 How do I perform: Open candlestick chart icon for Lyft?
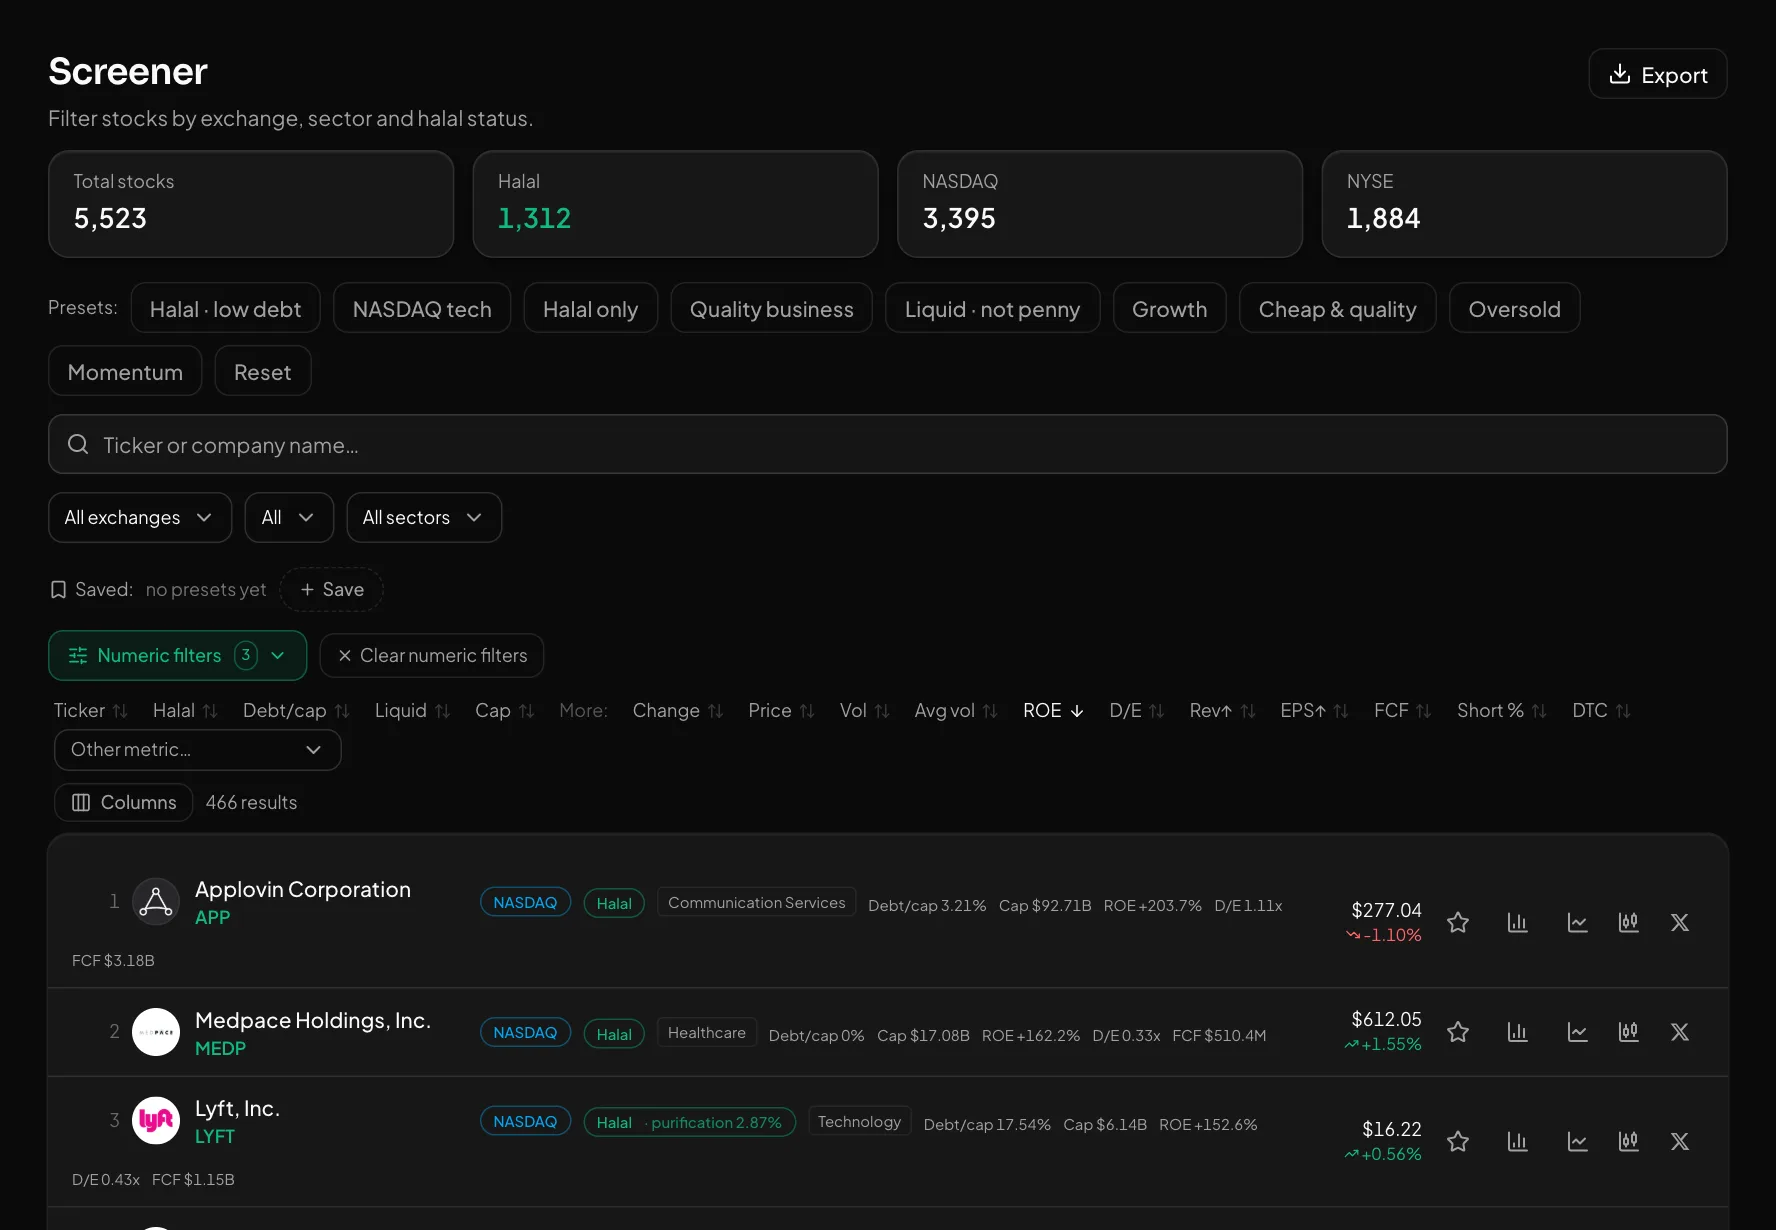point(1629,1141)
